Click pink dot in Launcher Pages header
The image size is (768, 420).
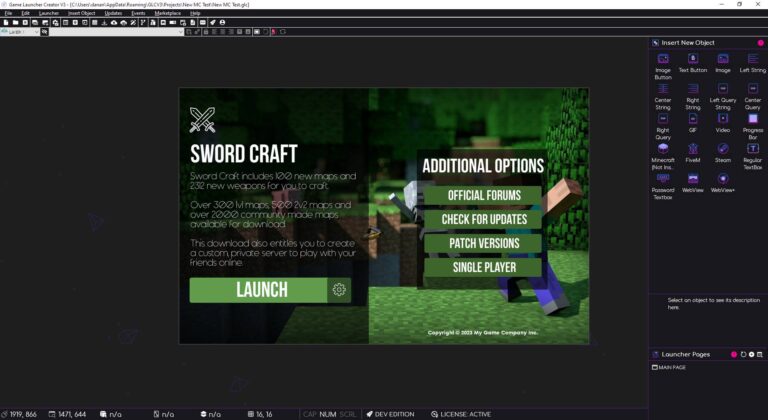[734, 354]
